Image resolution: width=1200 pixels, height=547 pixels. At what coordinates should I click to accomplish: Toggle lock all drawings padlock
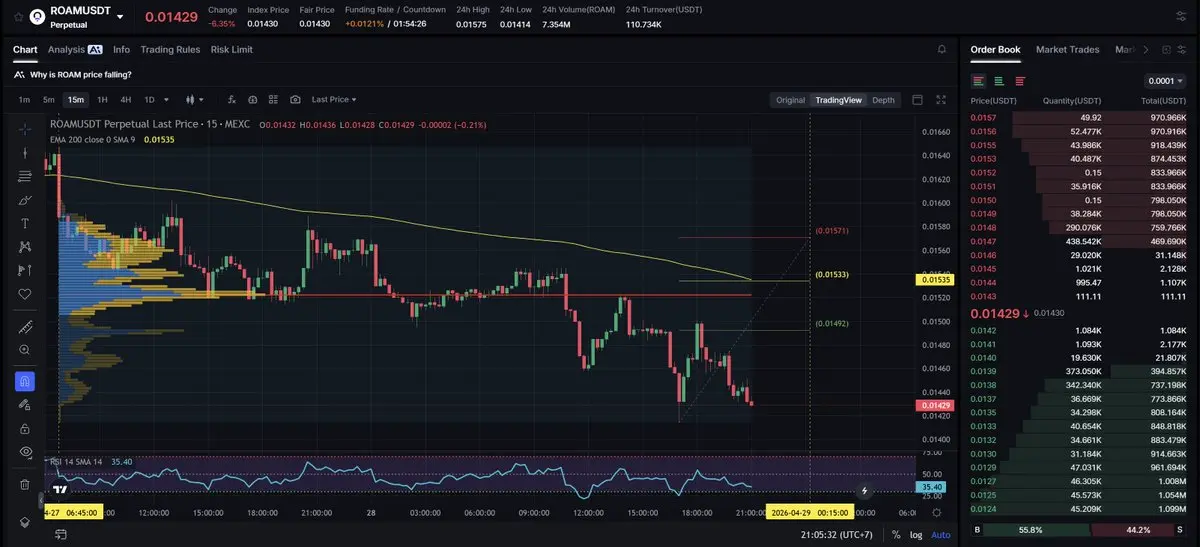tap(25, 428)
